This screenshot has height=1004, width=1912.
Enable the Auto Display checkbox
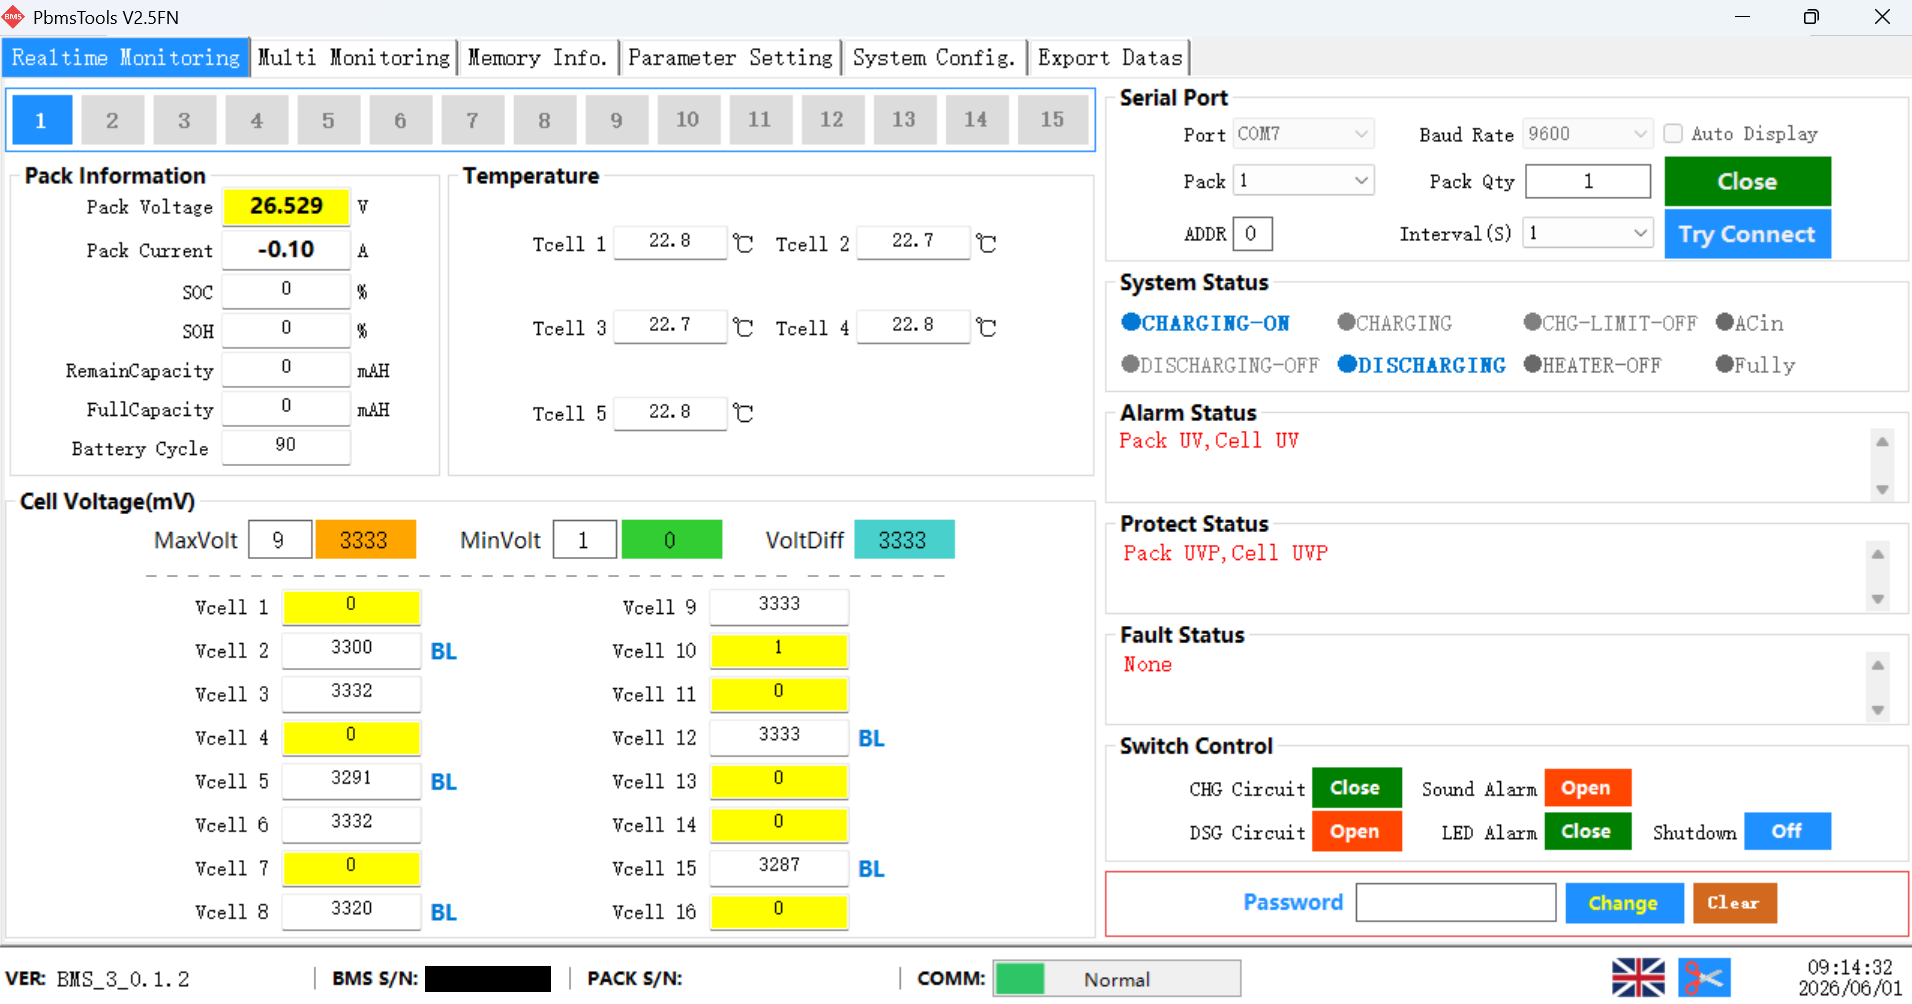(1673, 133)
